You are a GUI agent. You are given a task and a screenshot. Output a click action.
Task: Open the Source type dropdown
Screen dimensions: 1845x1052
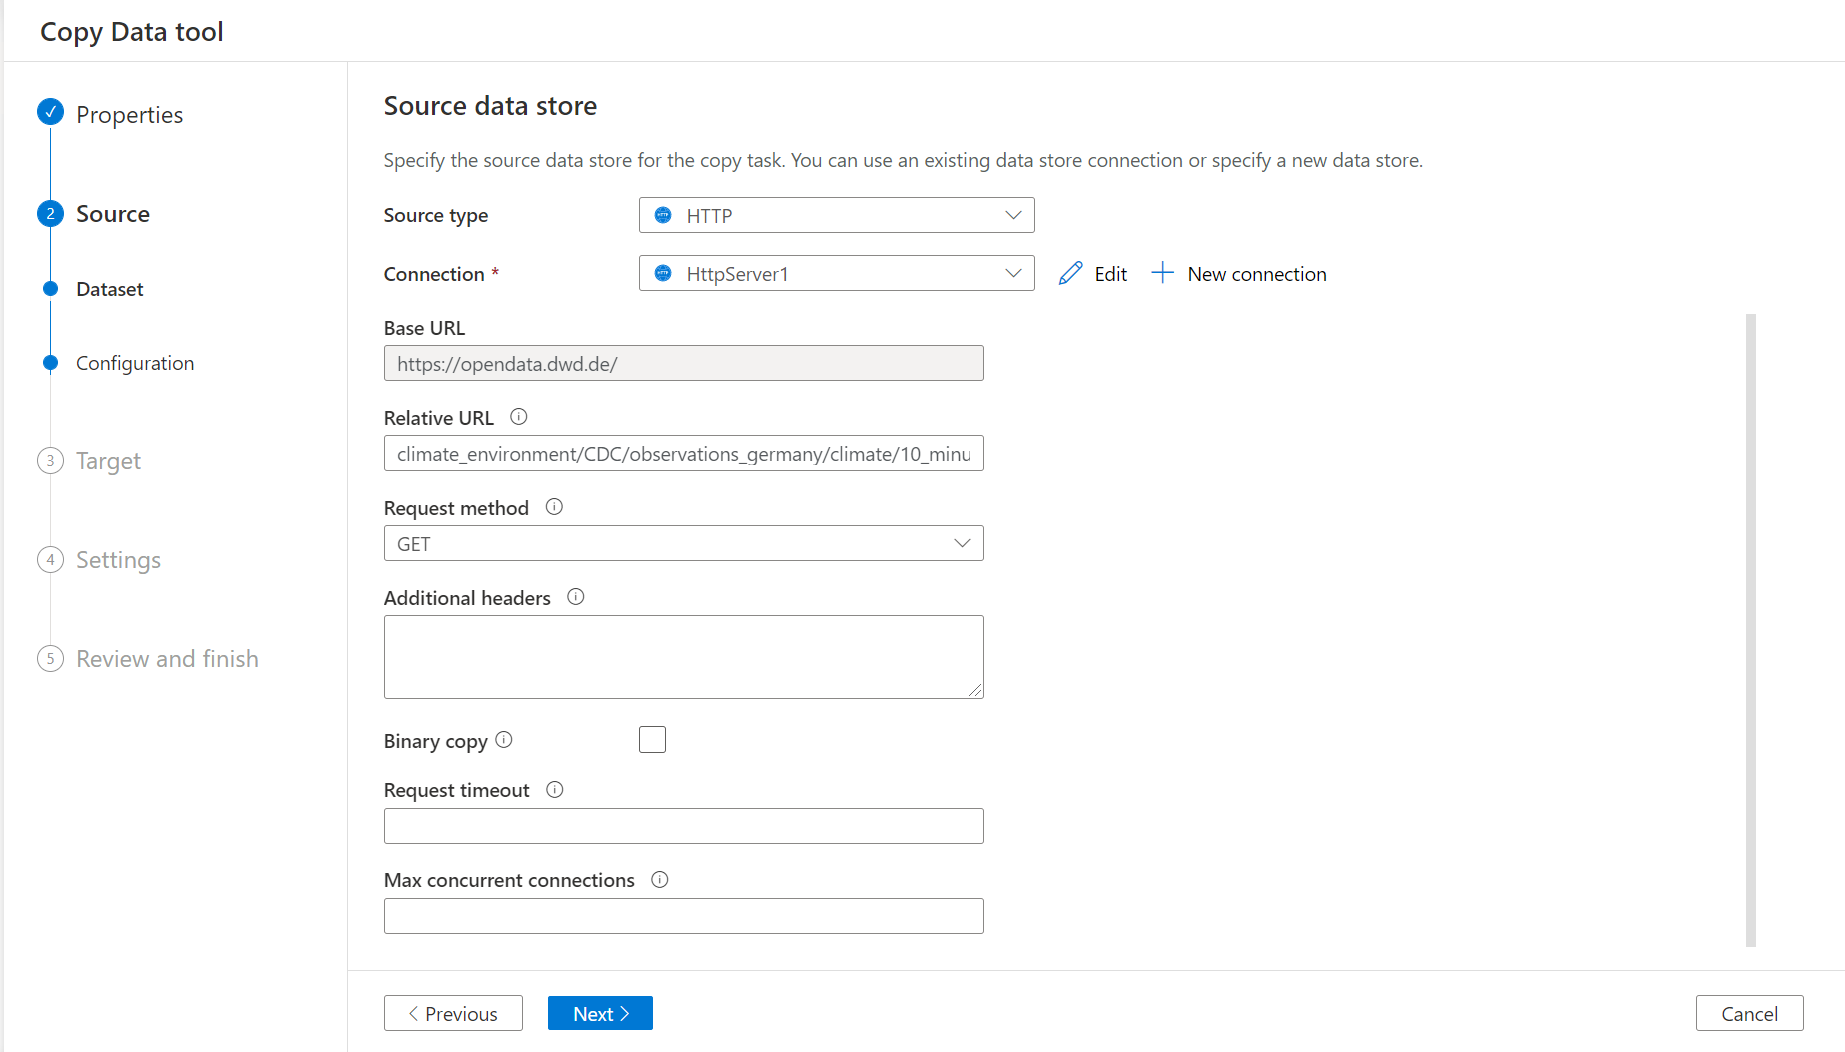[x=836, y=215]
